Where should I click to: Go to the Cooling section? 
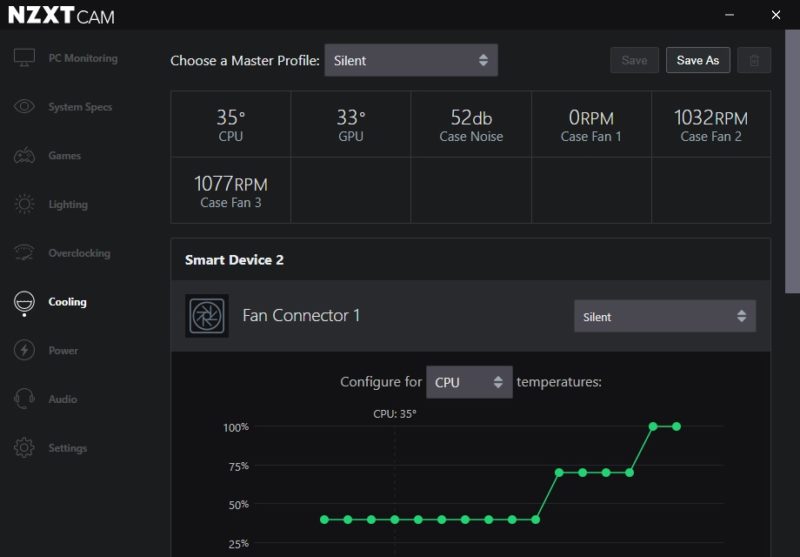point(67,302)
